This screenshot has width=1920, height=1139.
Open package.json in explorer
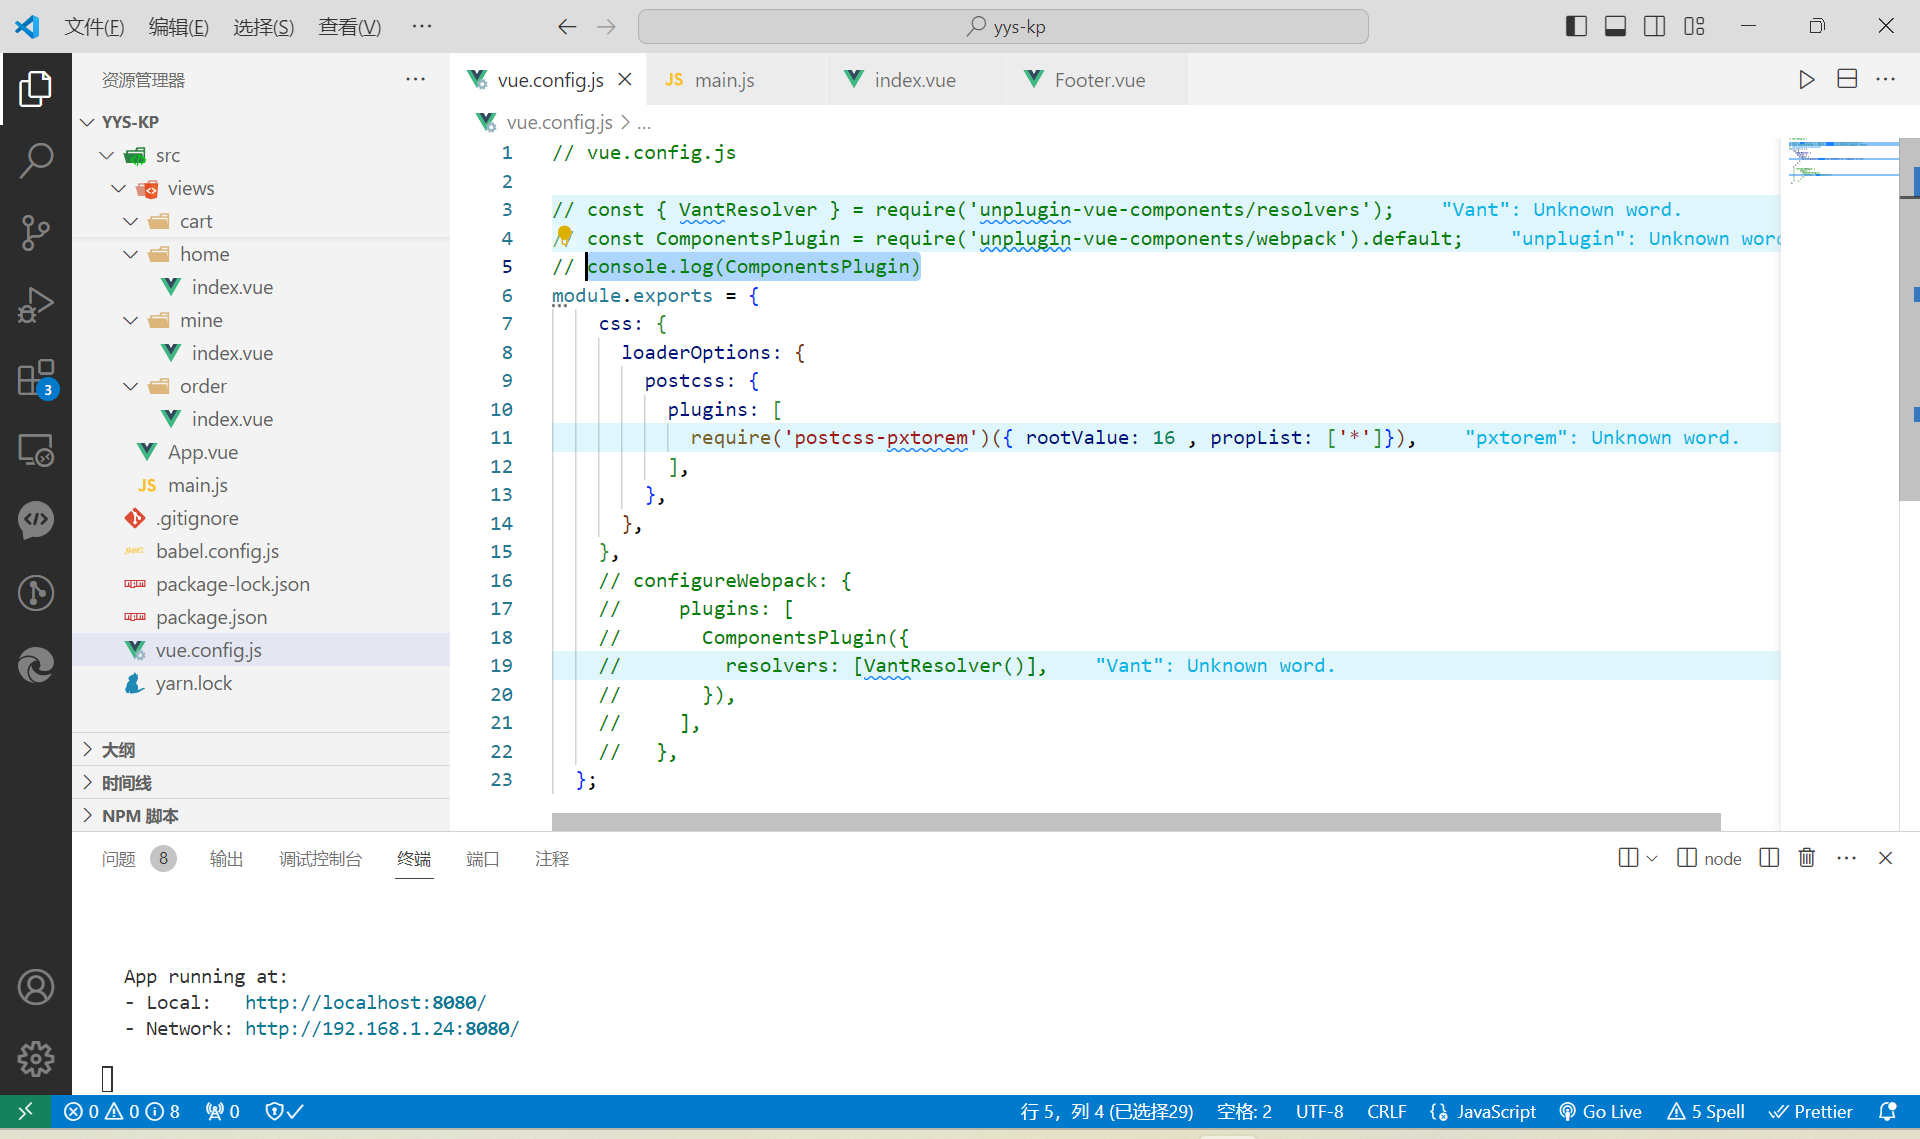point(211,617)
